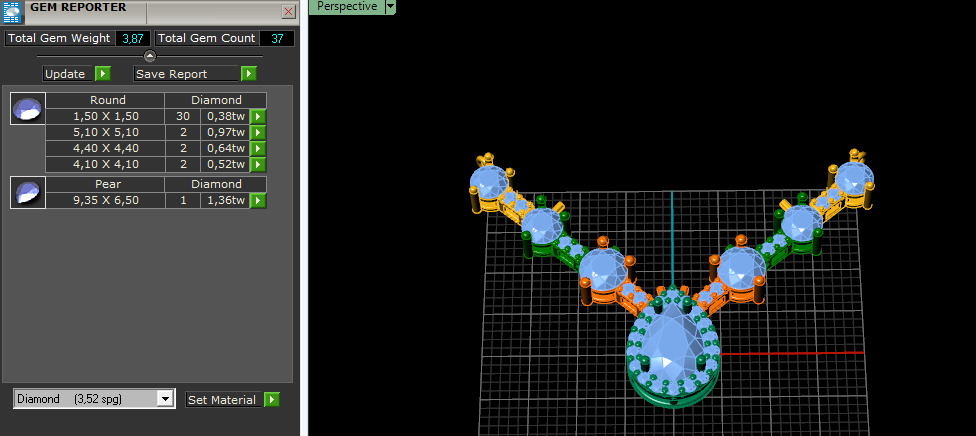Select the 1,50 X 1,50 size cell
Image resolution: width=976 pixels, height=436 pixels.
(105, 116)
